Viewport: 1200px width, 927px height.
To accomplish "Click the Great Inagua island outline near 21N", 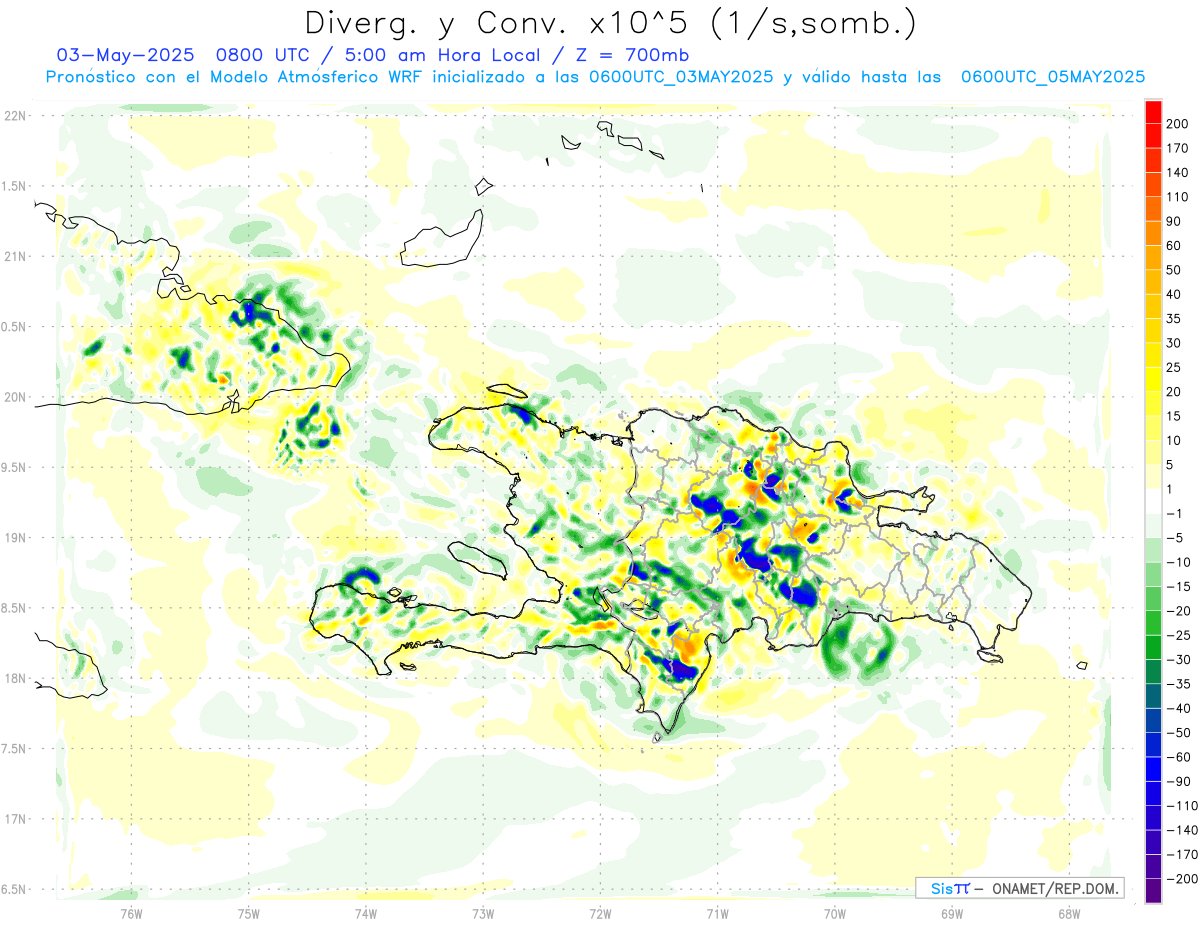I will pos(441,240).
